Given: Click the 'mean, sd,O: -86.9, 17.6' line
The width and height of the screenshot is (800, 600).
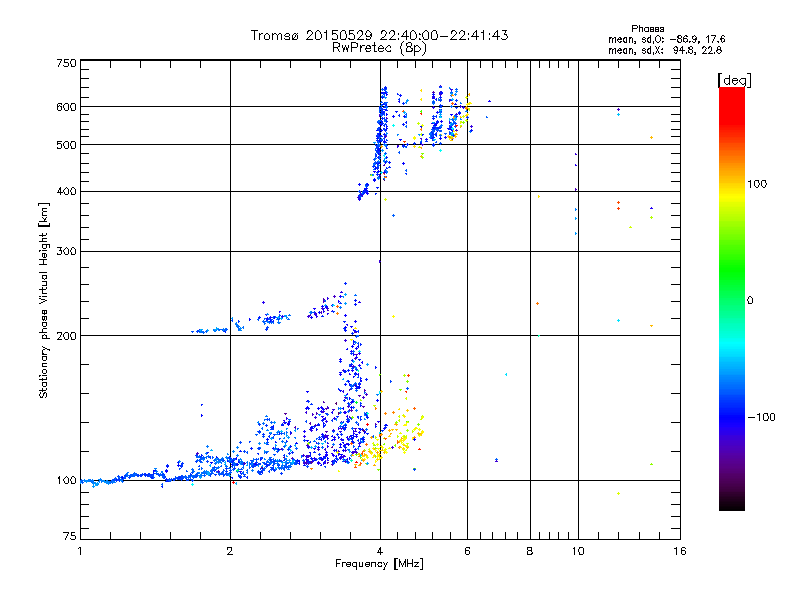Looking at the screenshot, I should pos(666,39).
